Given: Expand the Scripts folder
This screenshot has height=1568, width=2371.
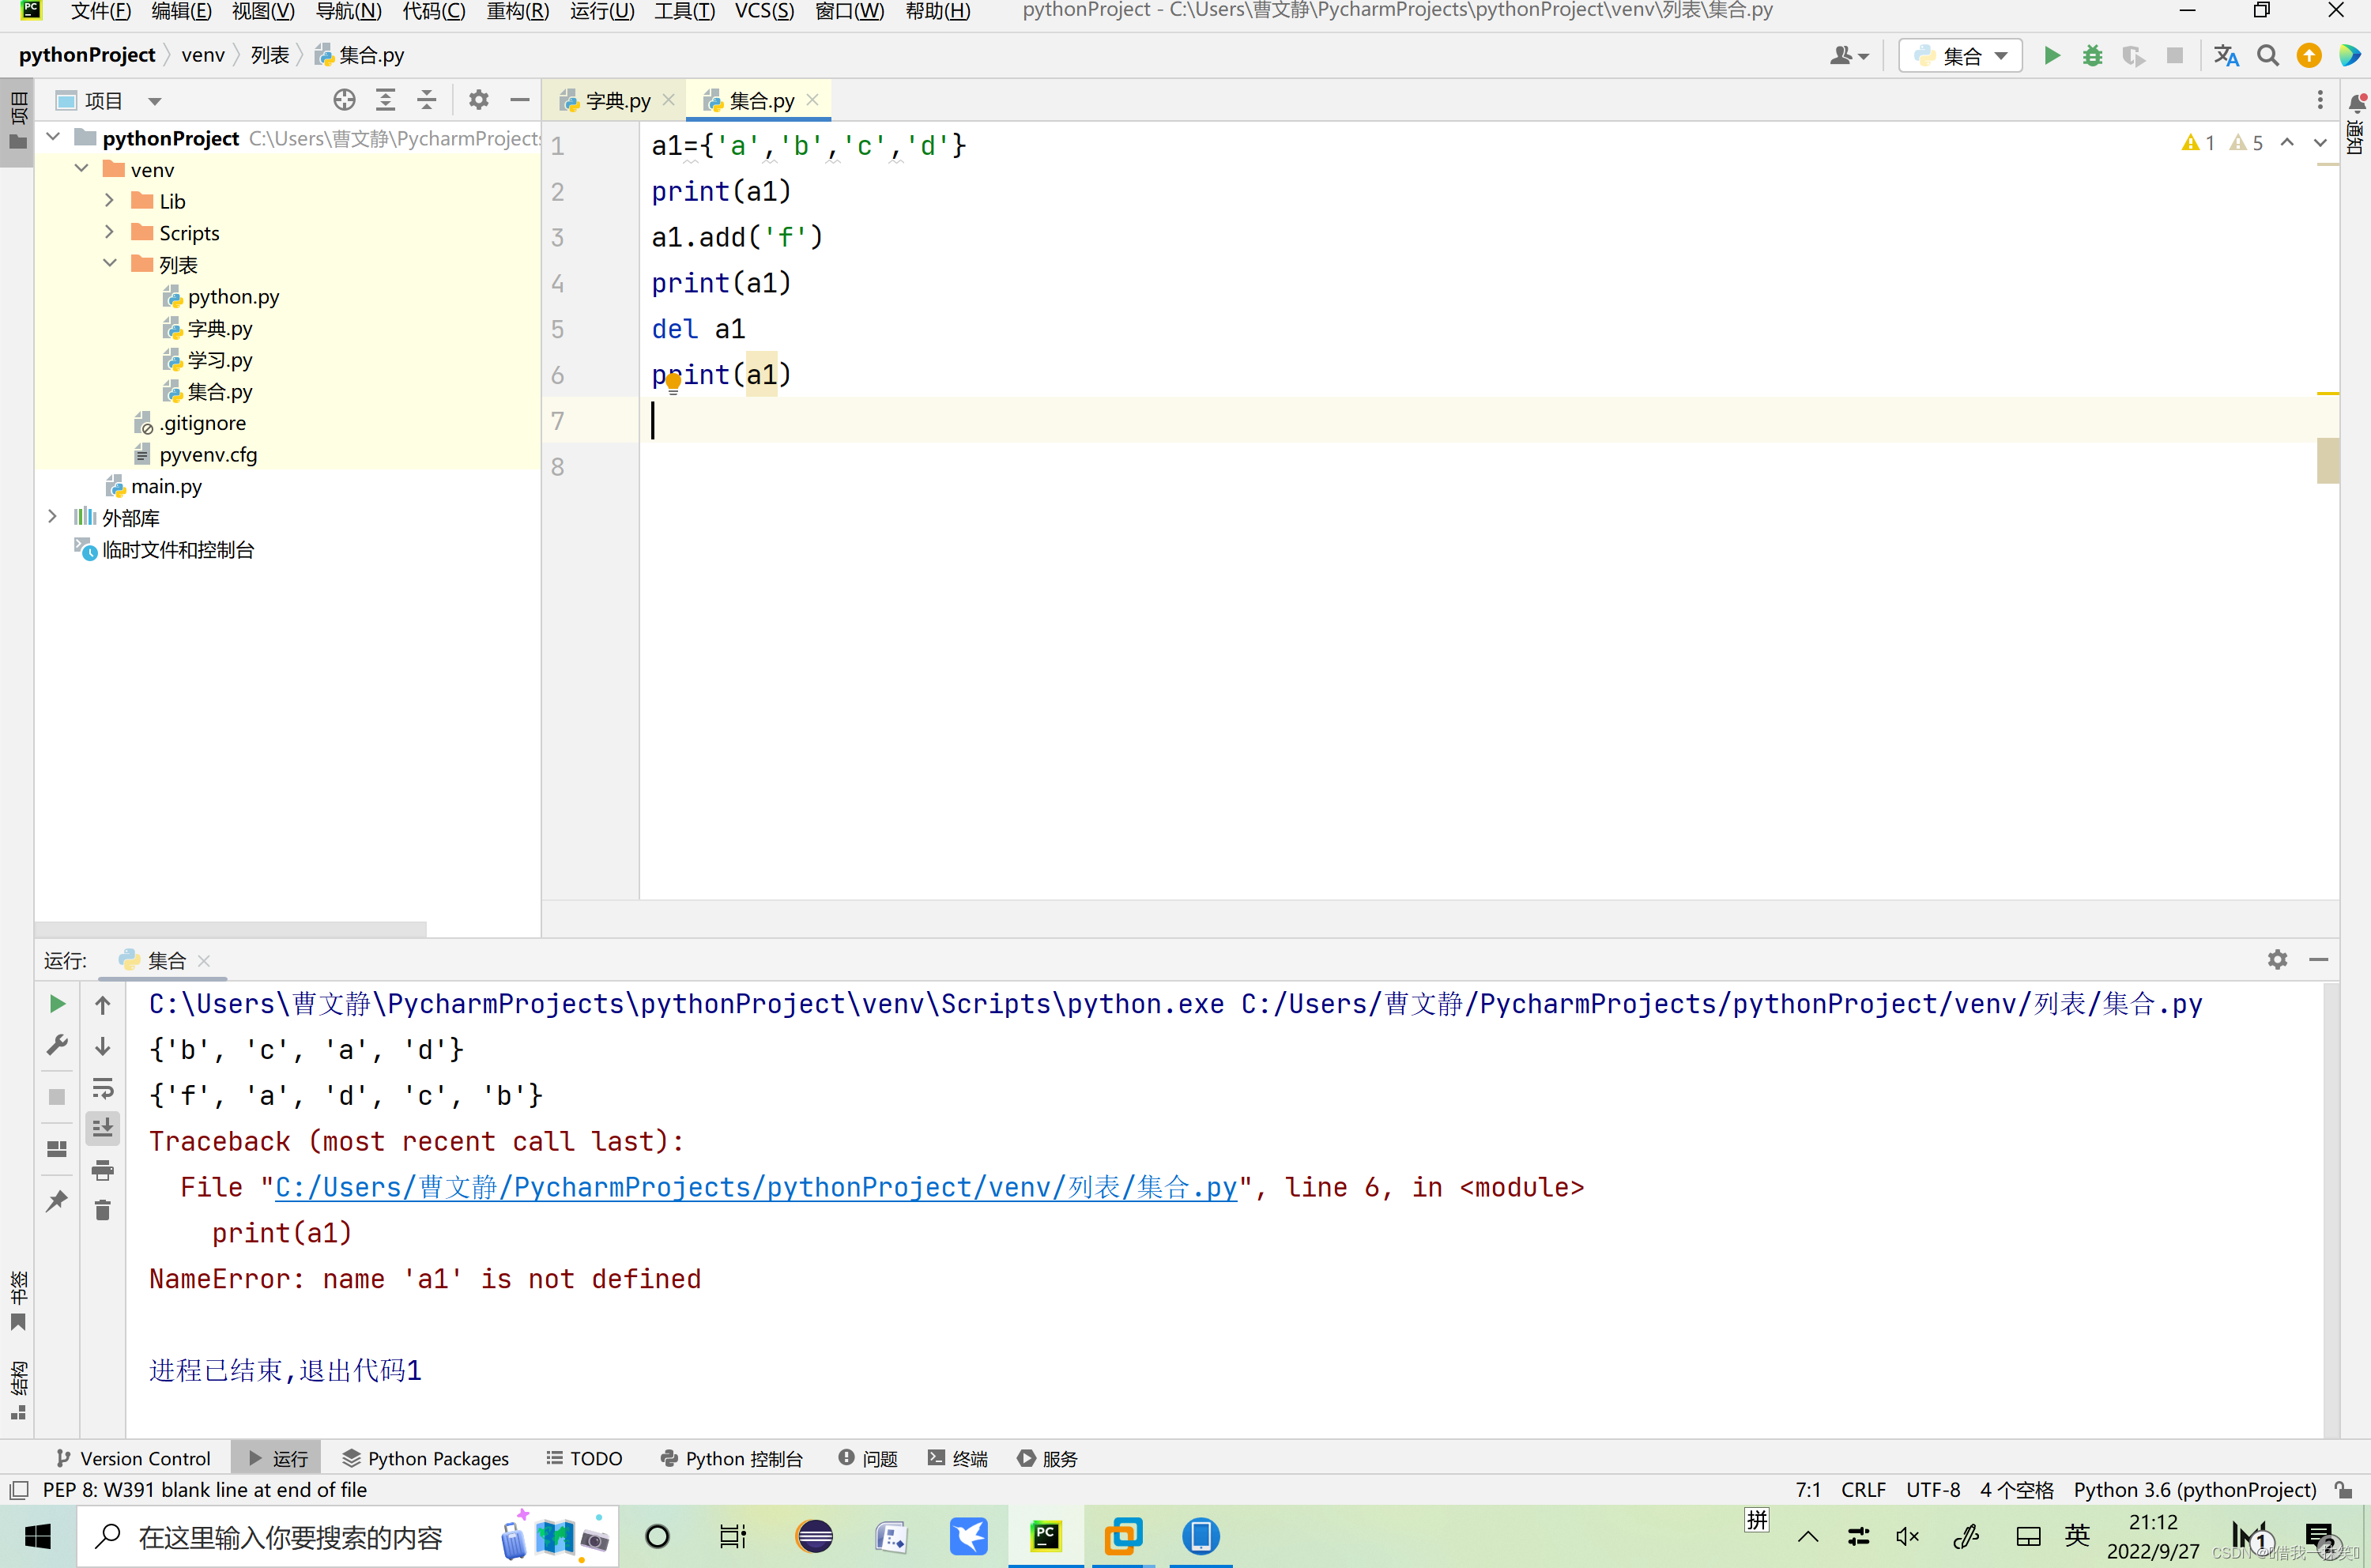Looking at the screenshot, I should (109, 232).
